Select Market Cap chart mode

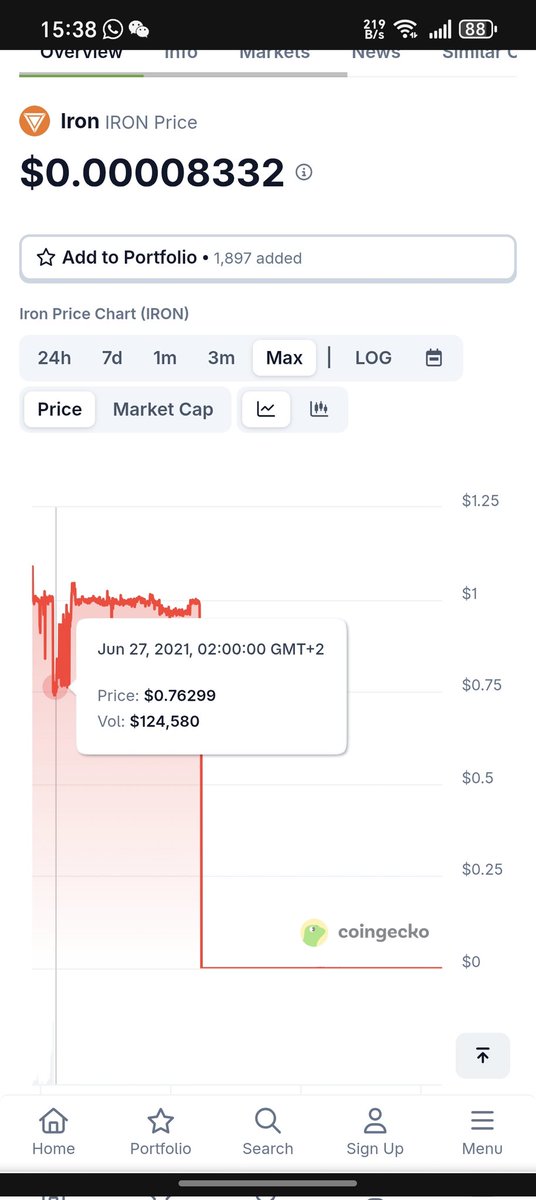pyautogui.click(x=163, y=409)
